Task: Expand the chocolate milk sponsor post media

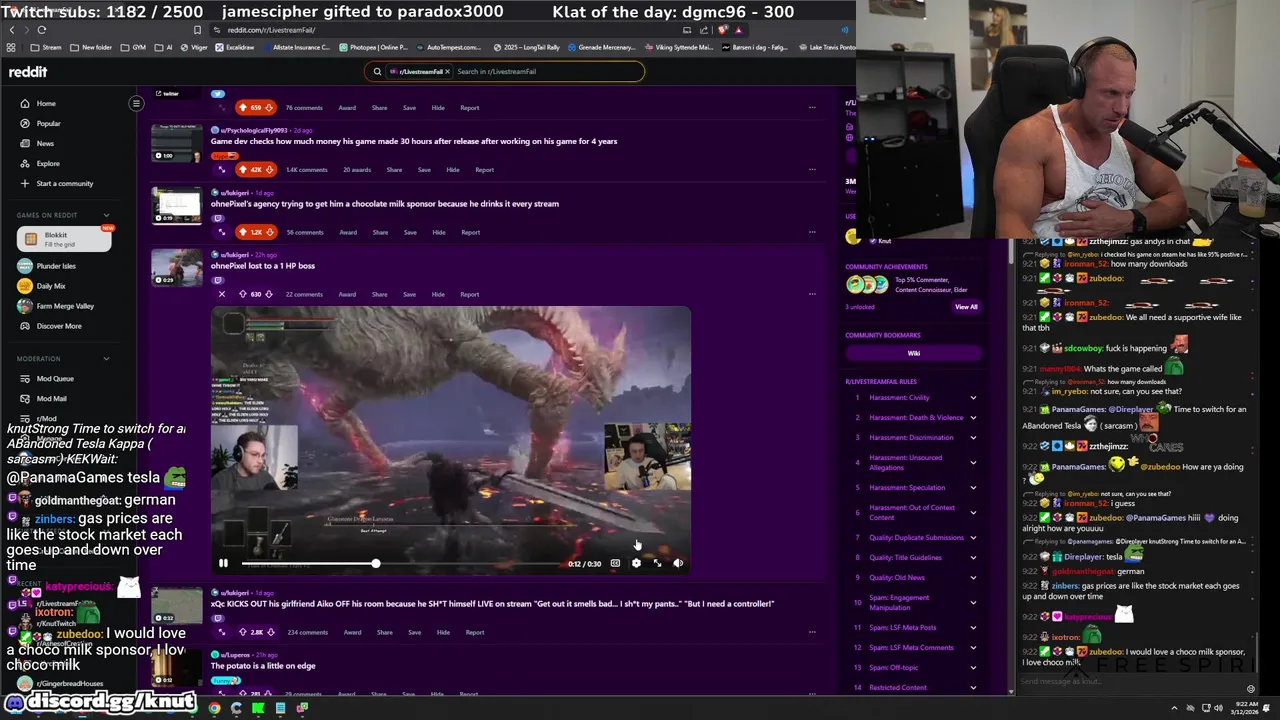Action: coord(222,232)
